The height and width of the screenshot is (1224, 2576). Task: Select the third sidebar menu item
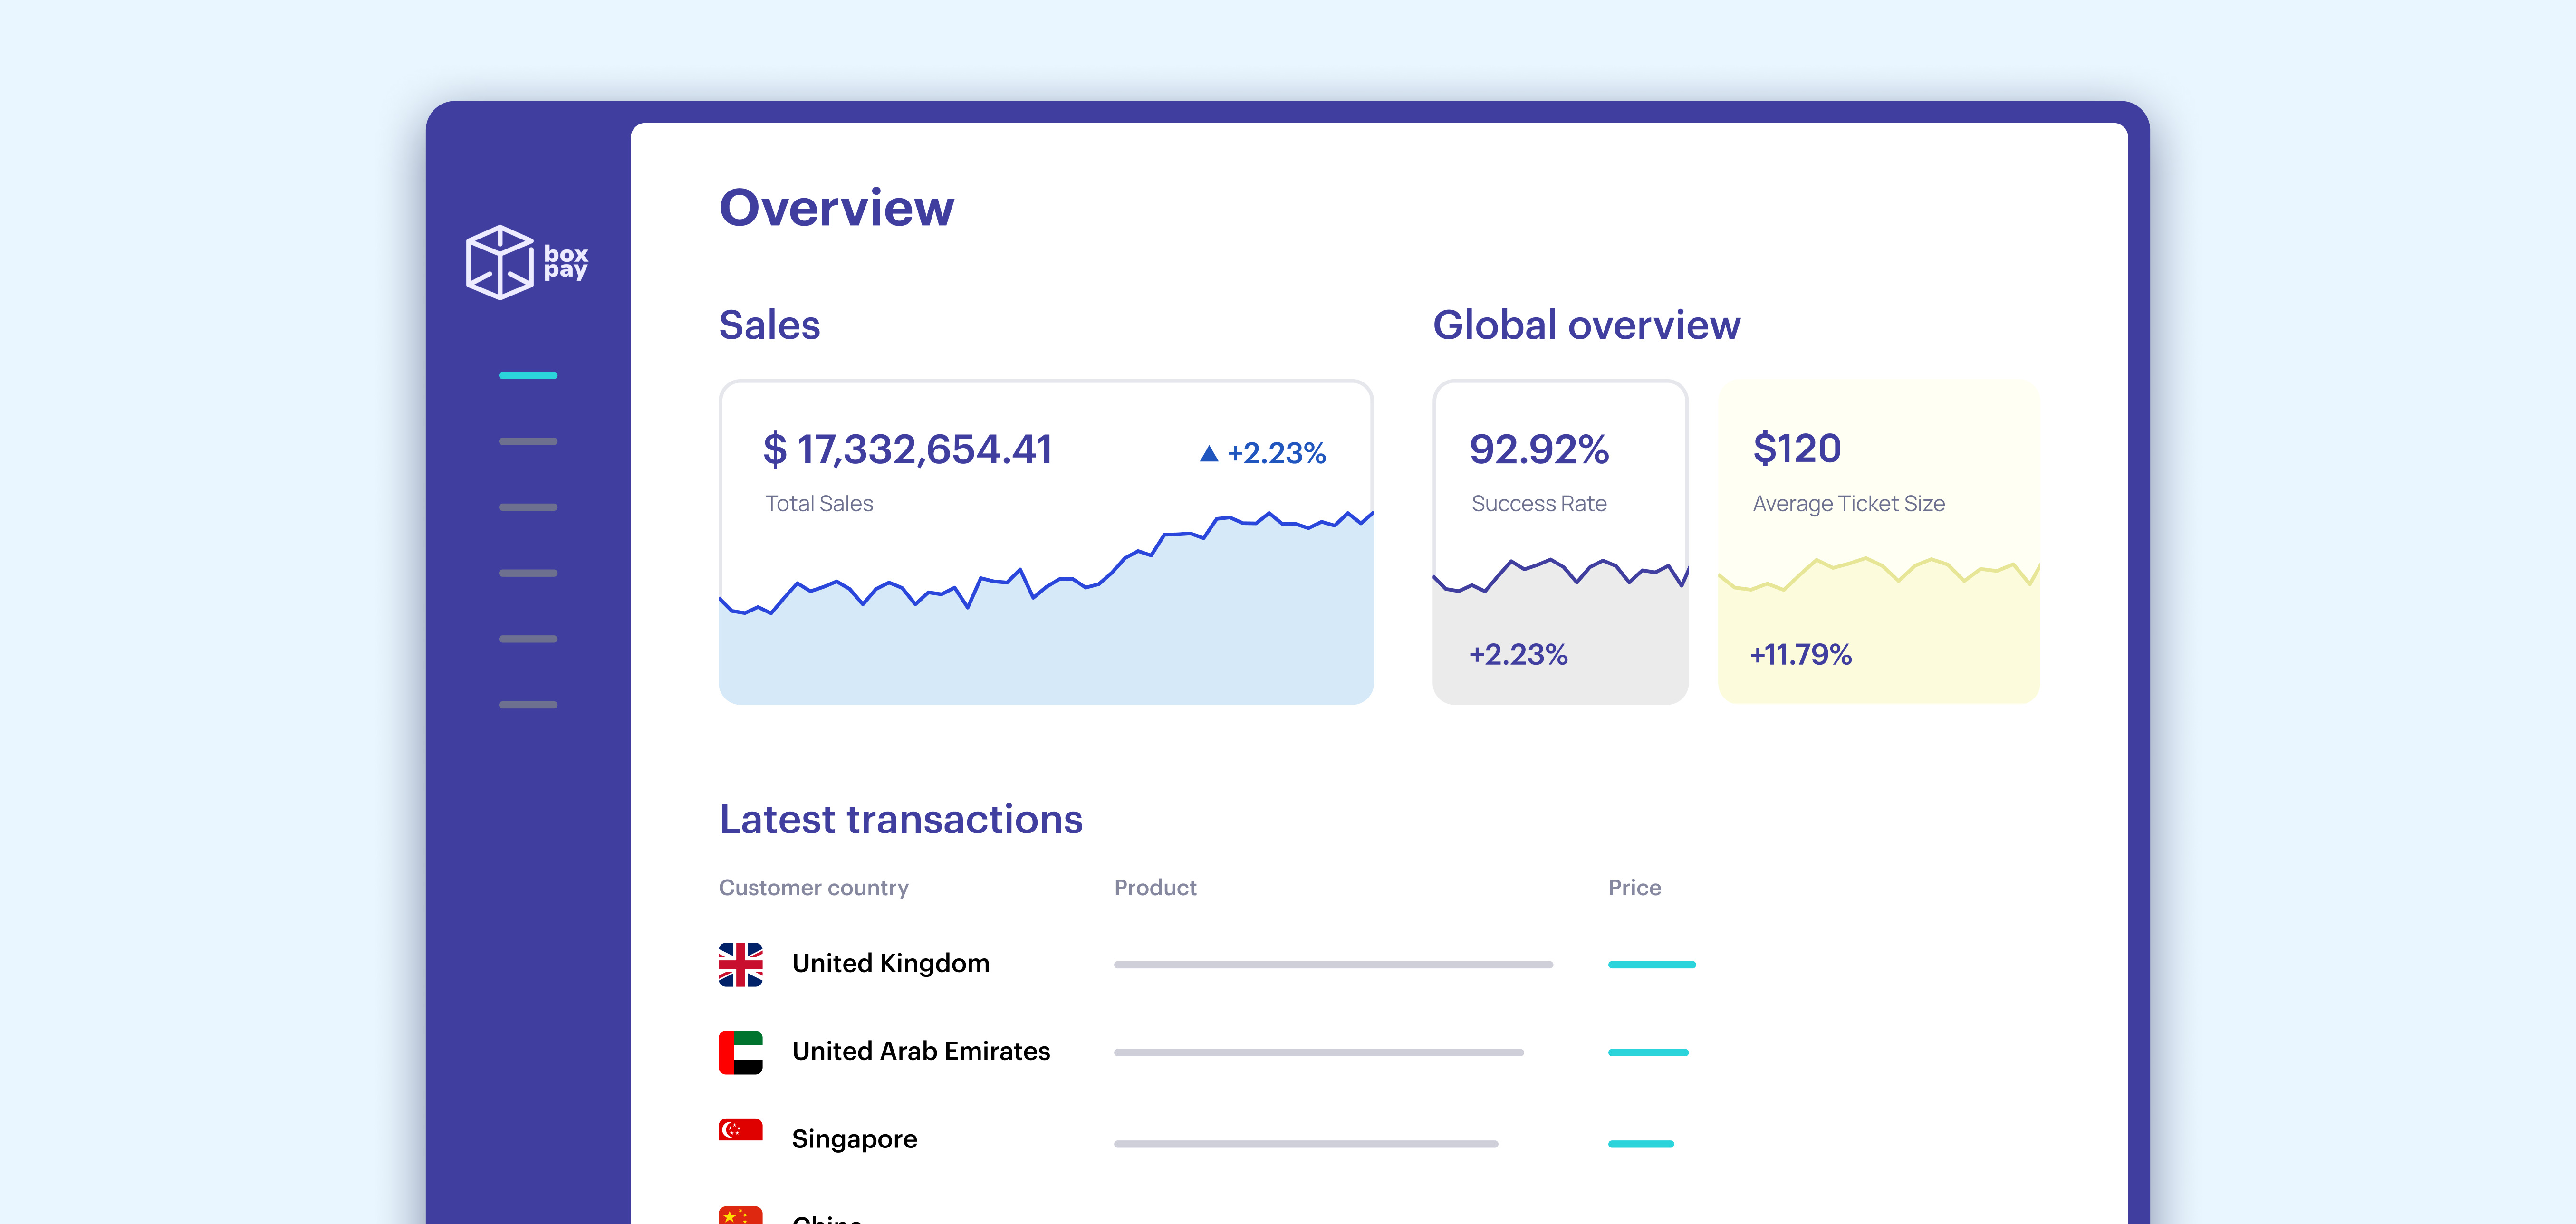(x=528, y=507)
